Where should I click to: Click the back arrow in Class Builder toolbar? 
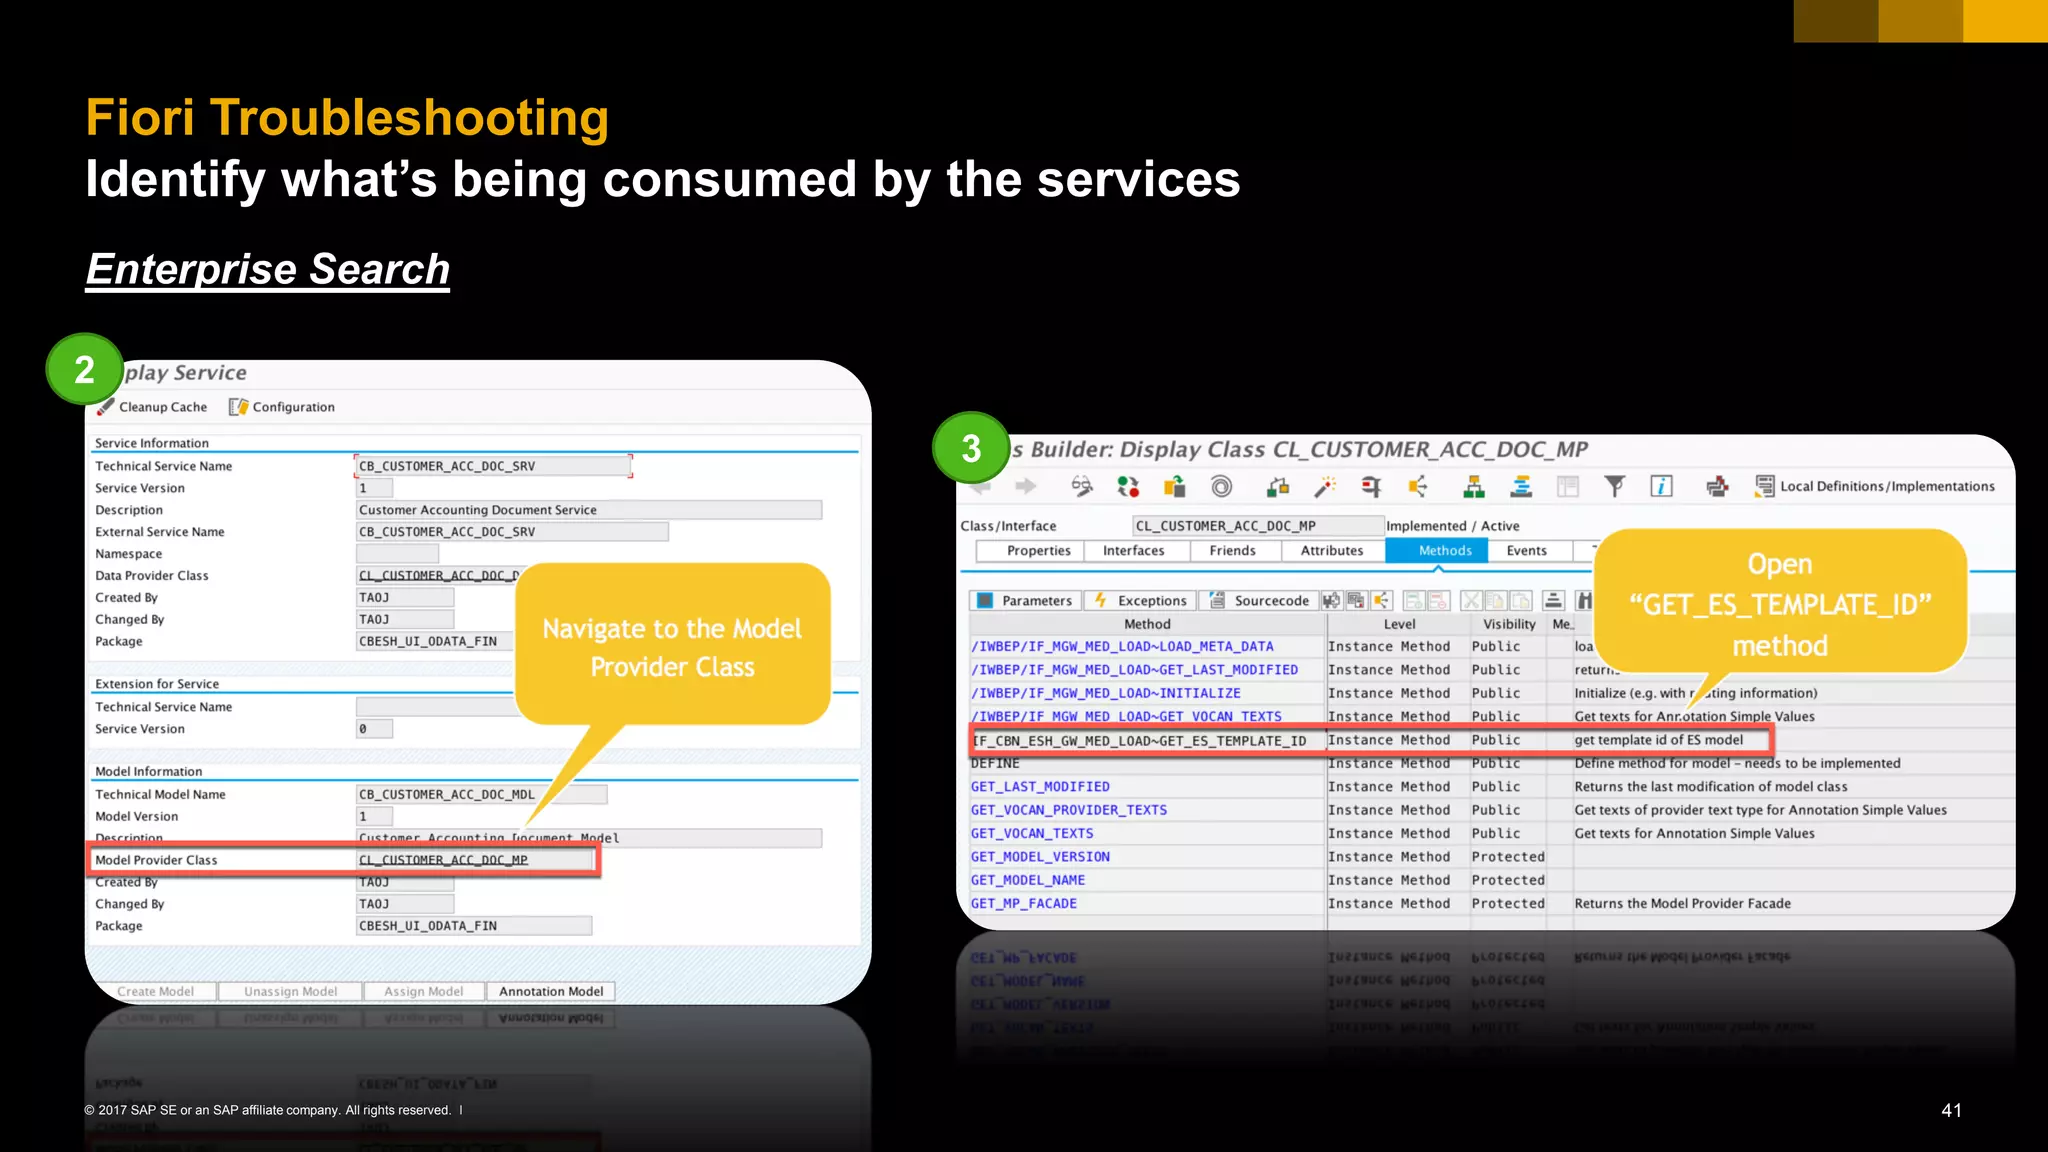point(980,487)
